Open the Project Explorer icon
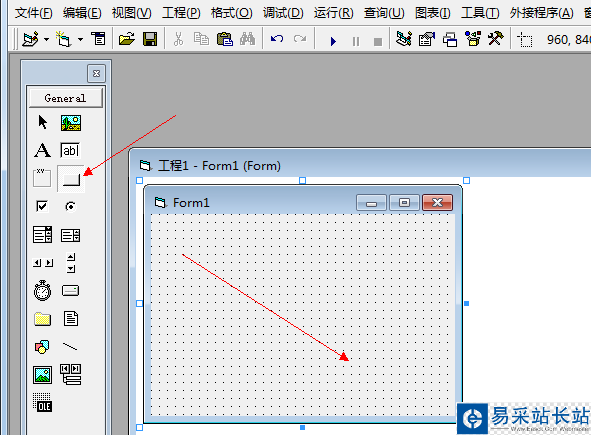 (404, 39)
